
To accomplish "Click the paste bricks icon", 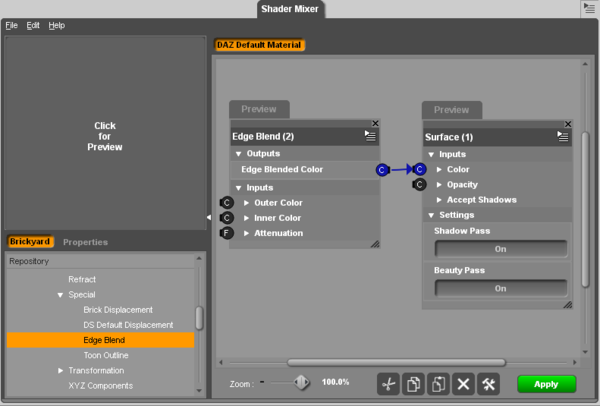I will click(x=438, y=384).
